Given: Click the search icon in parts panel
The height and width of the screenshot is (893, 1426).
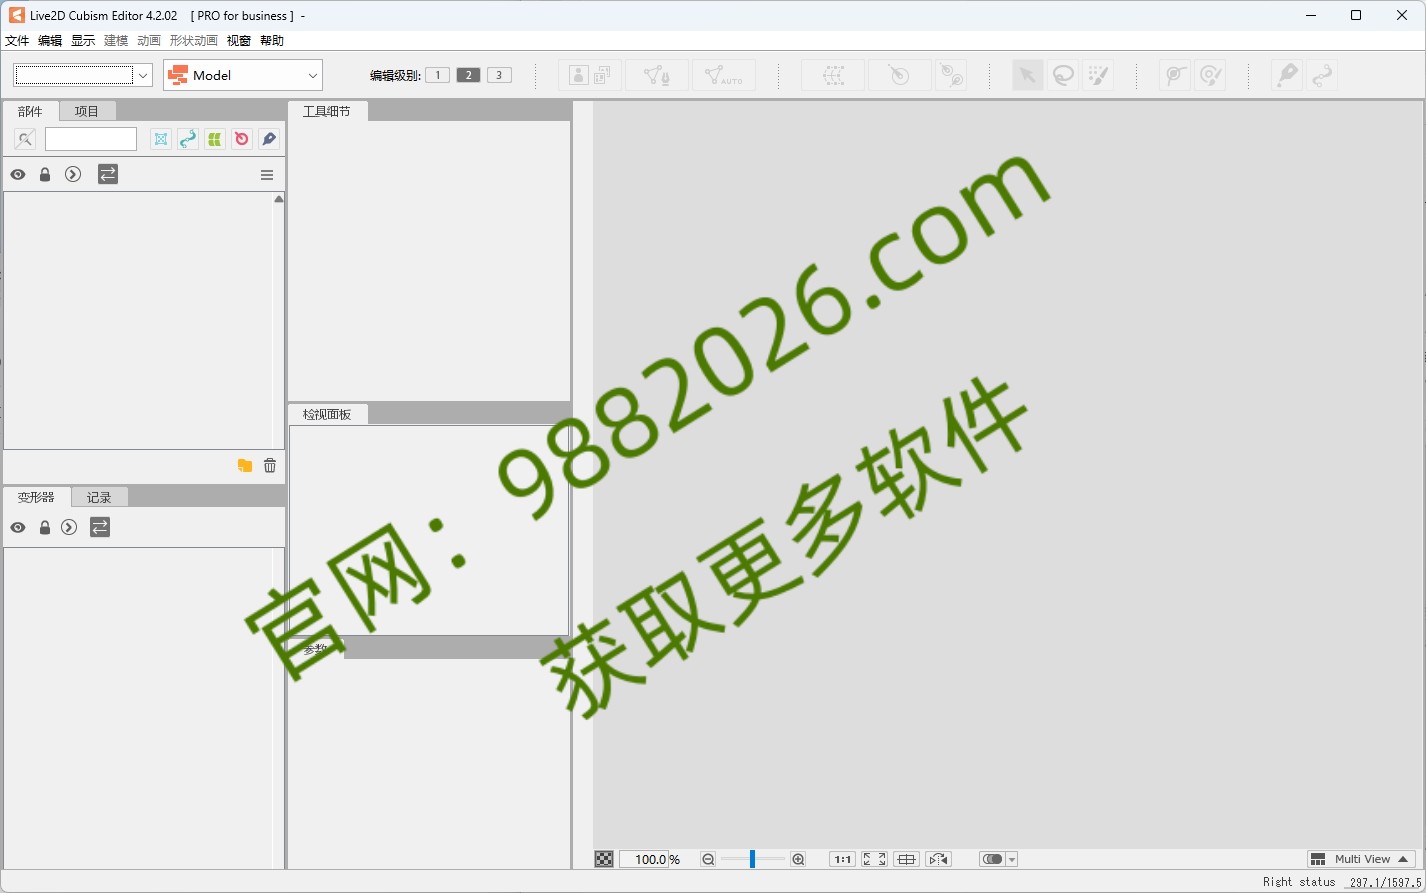Looking at the screenshot, I should pyautogui.click(x=25, y=139).
